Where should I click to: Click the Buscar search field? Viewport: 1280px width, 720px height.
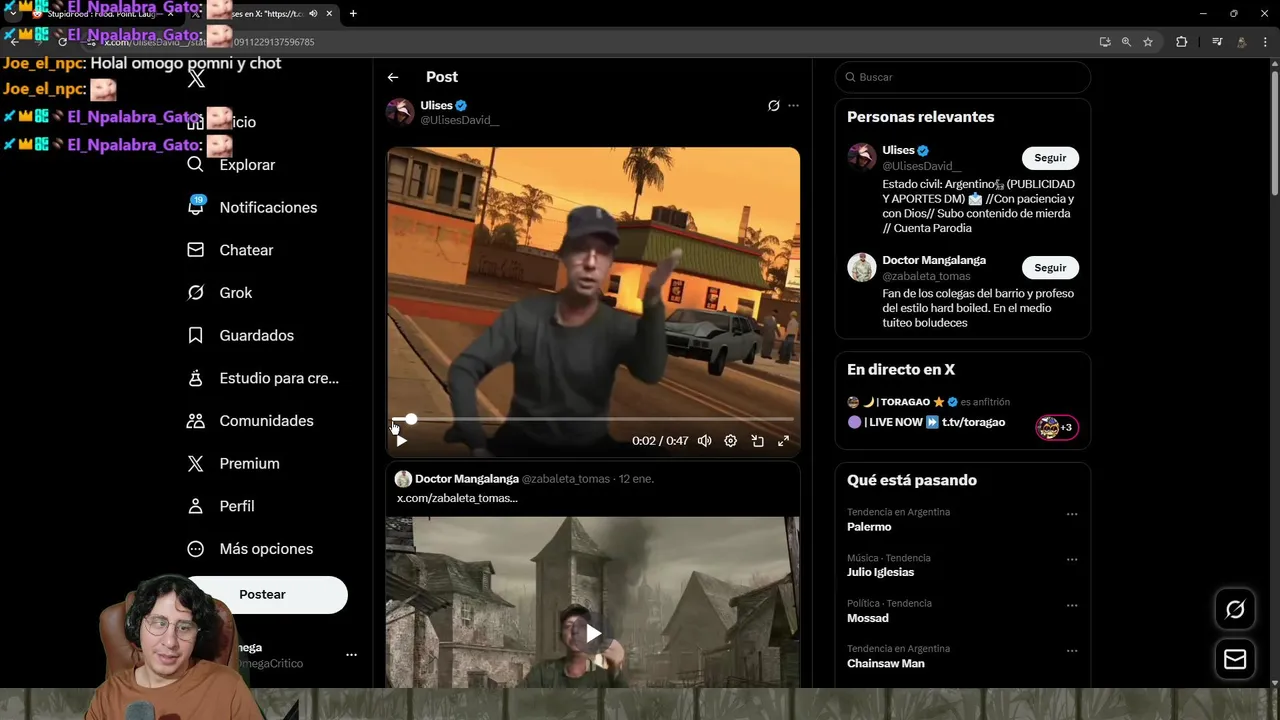point(962,77)
